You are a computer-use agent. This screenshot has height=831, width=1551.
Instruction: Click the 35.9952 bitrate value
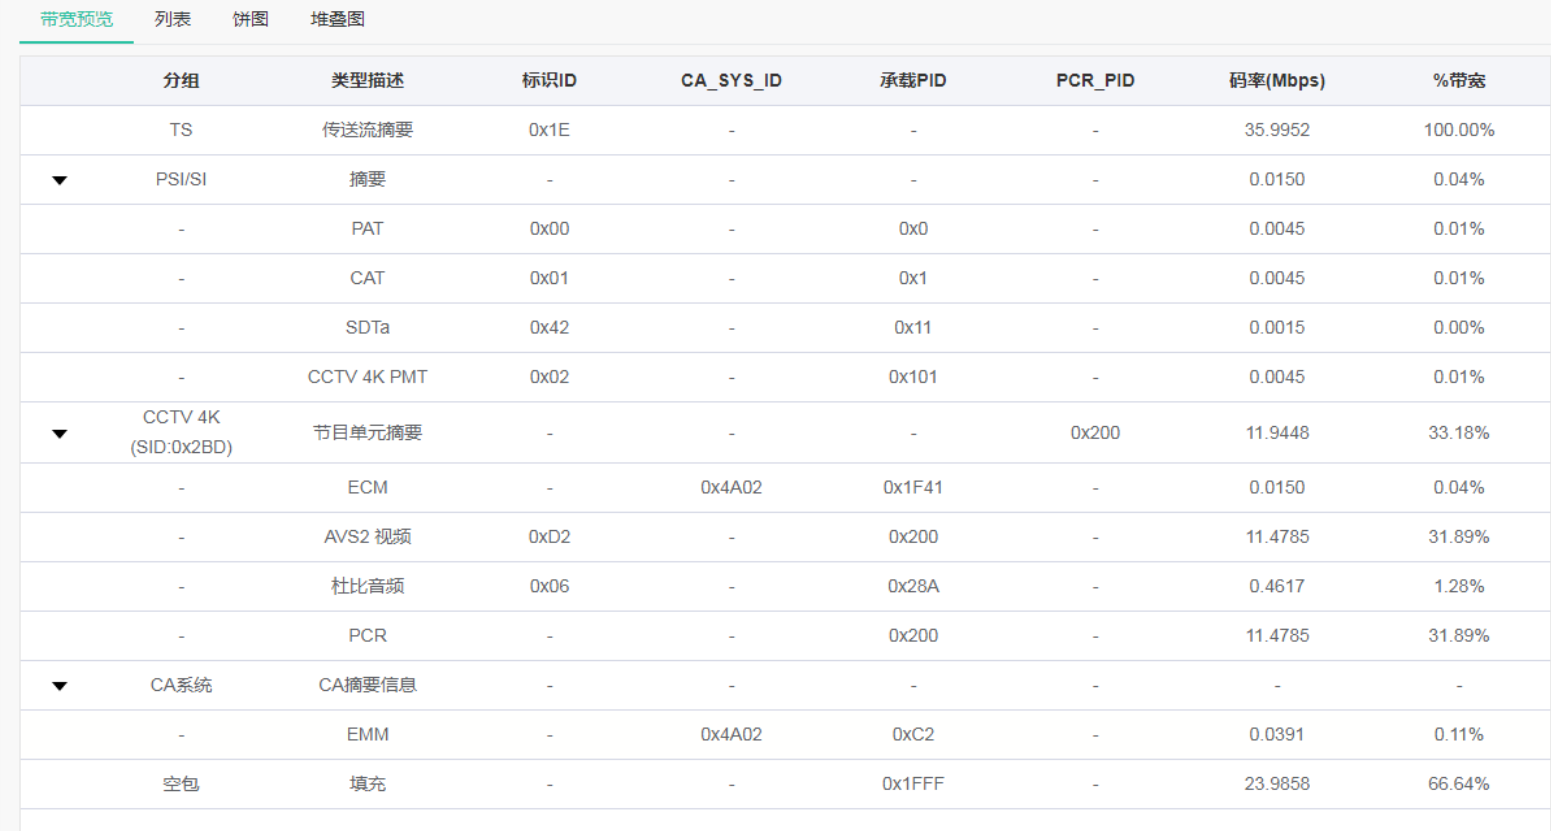click(1277, 130)
